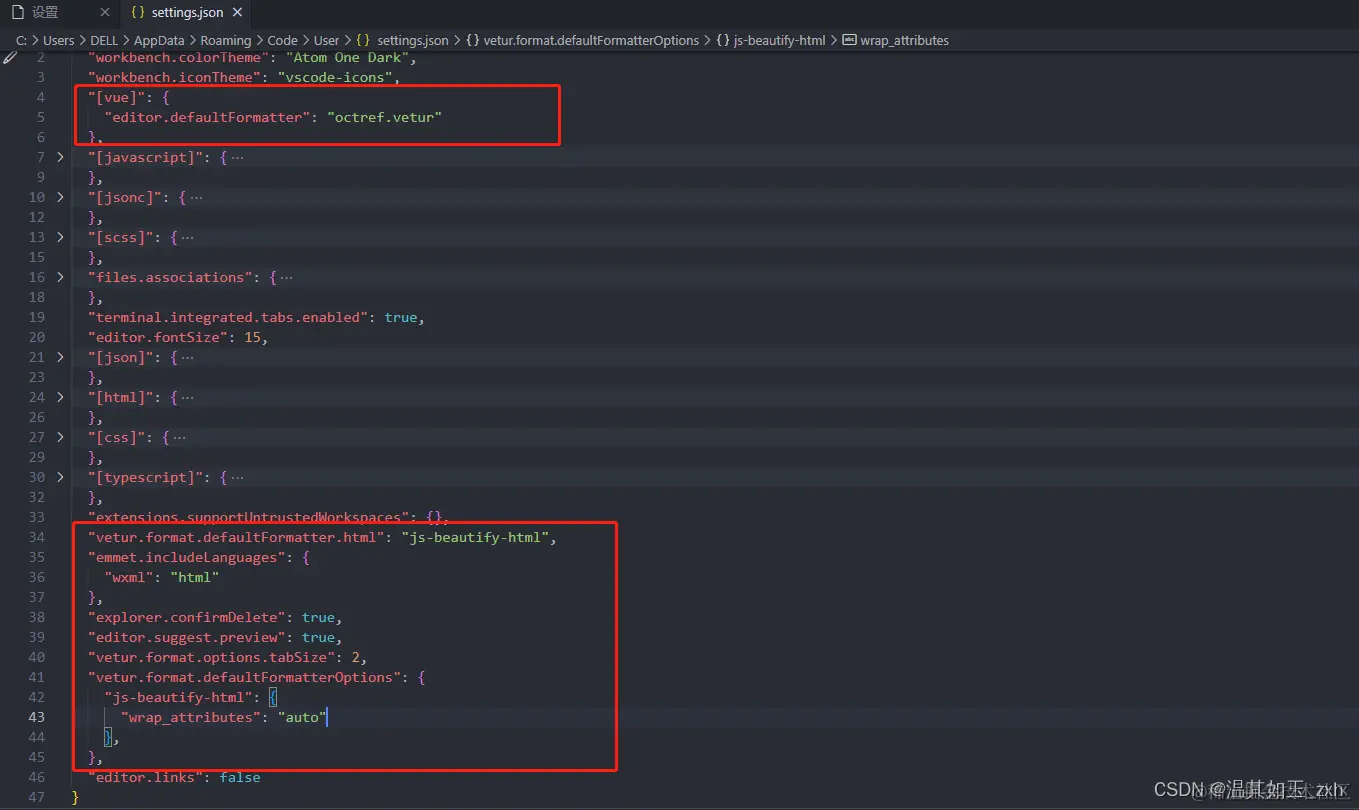Click the "wxml" key
This screenshot has width=1359, height=810.
click(x=129, y=577)
